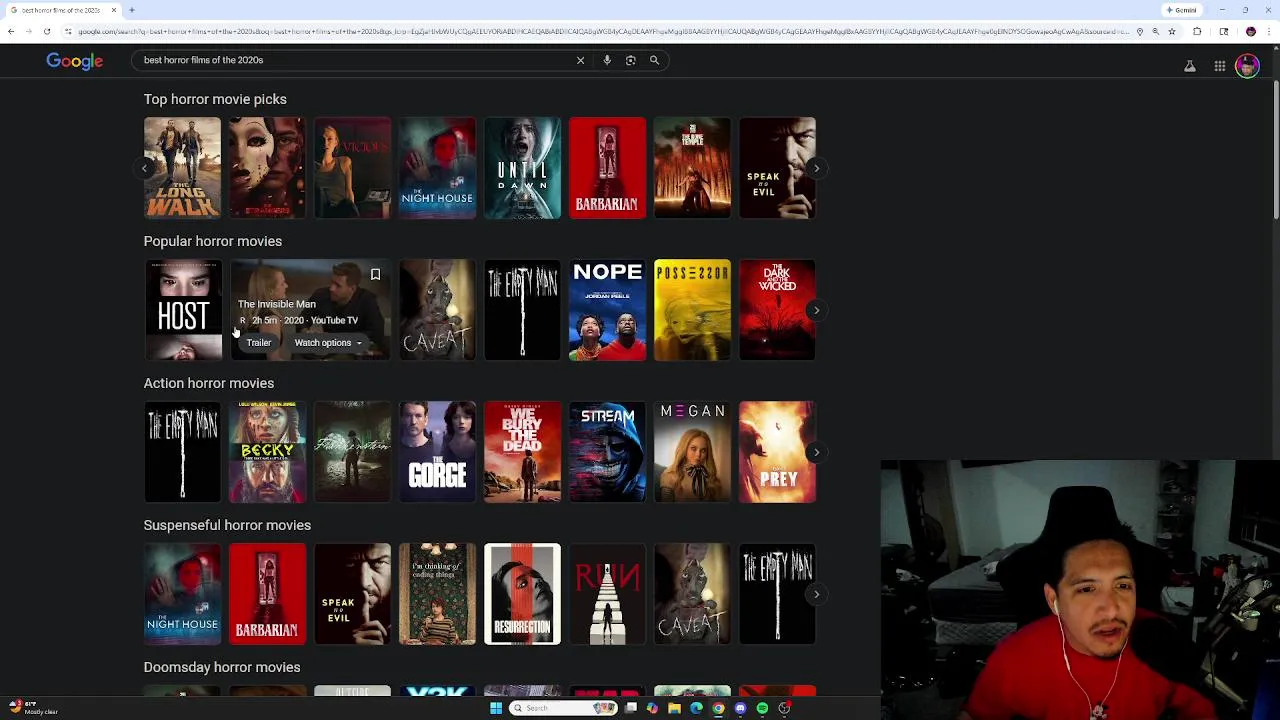Viewport: 1280px width, 720px height.
Task: Open the M3GAN movie poster
Action: coord(692,452)
